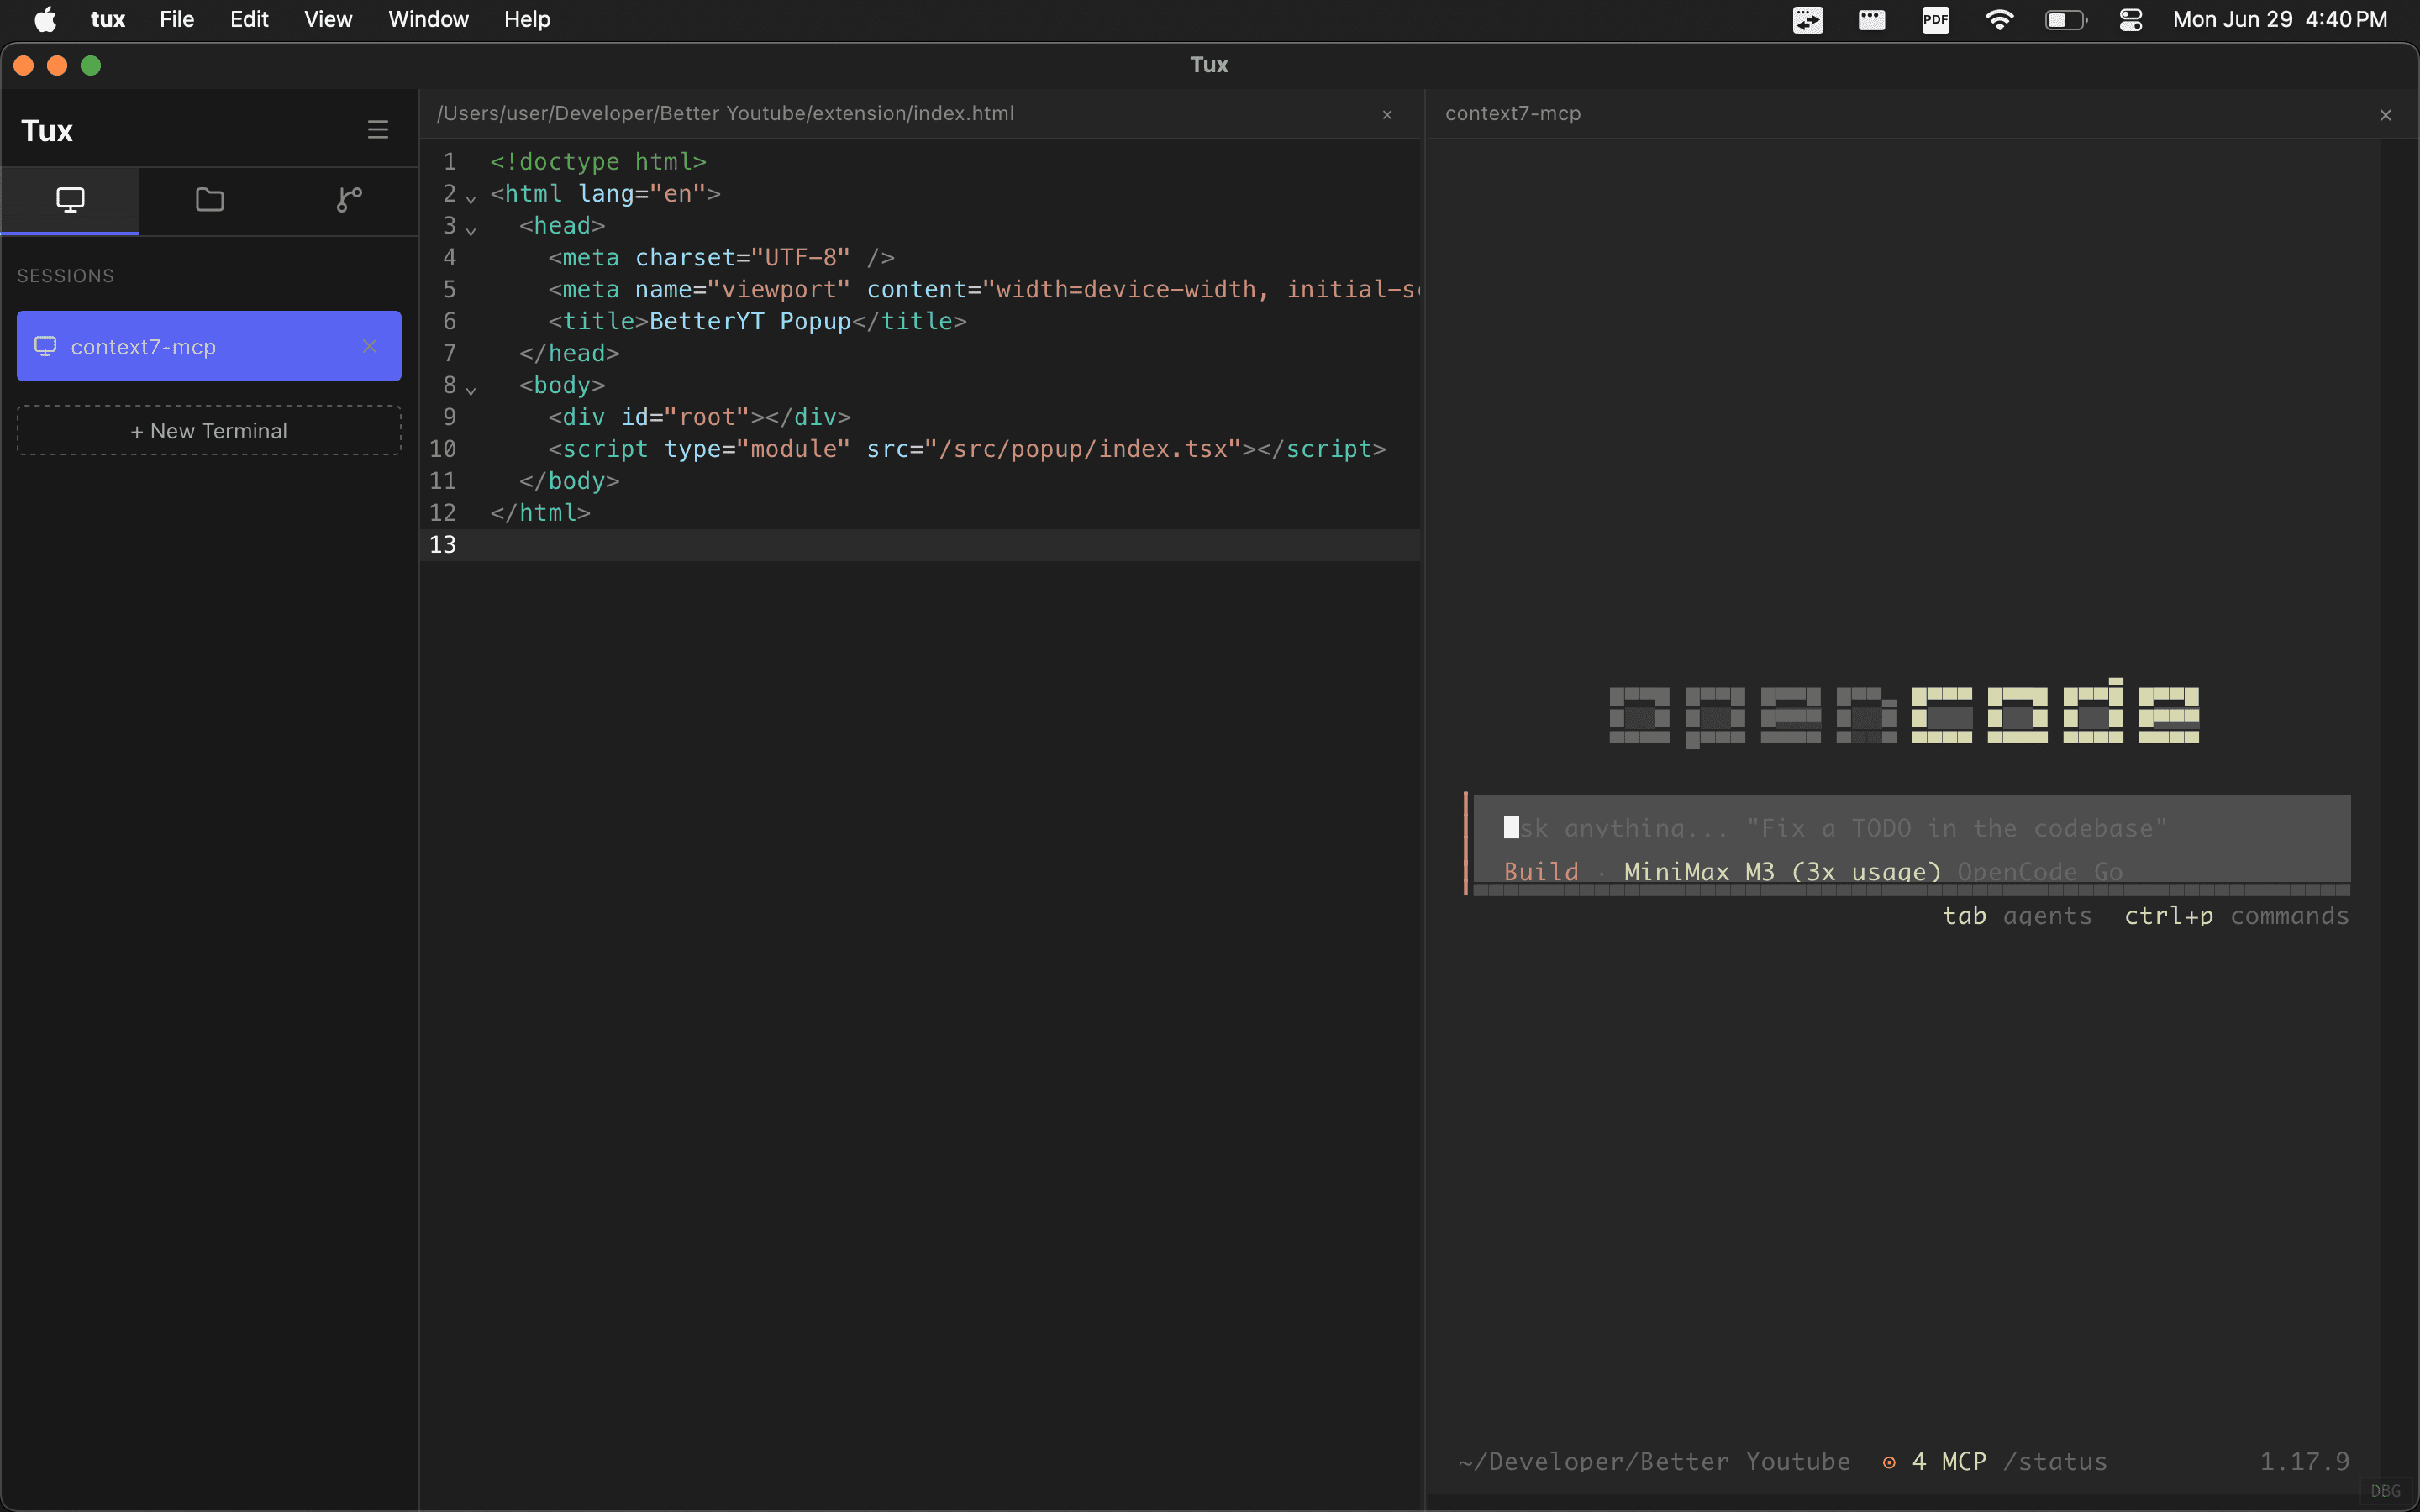Click the Wi-Fi icon in menu bar
Screen dimensions: 2420x1512
[1999, 19]
